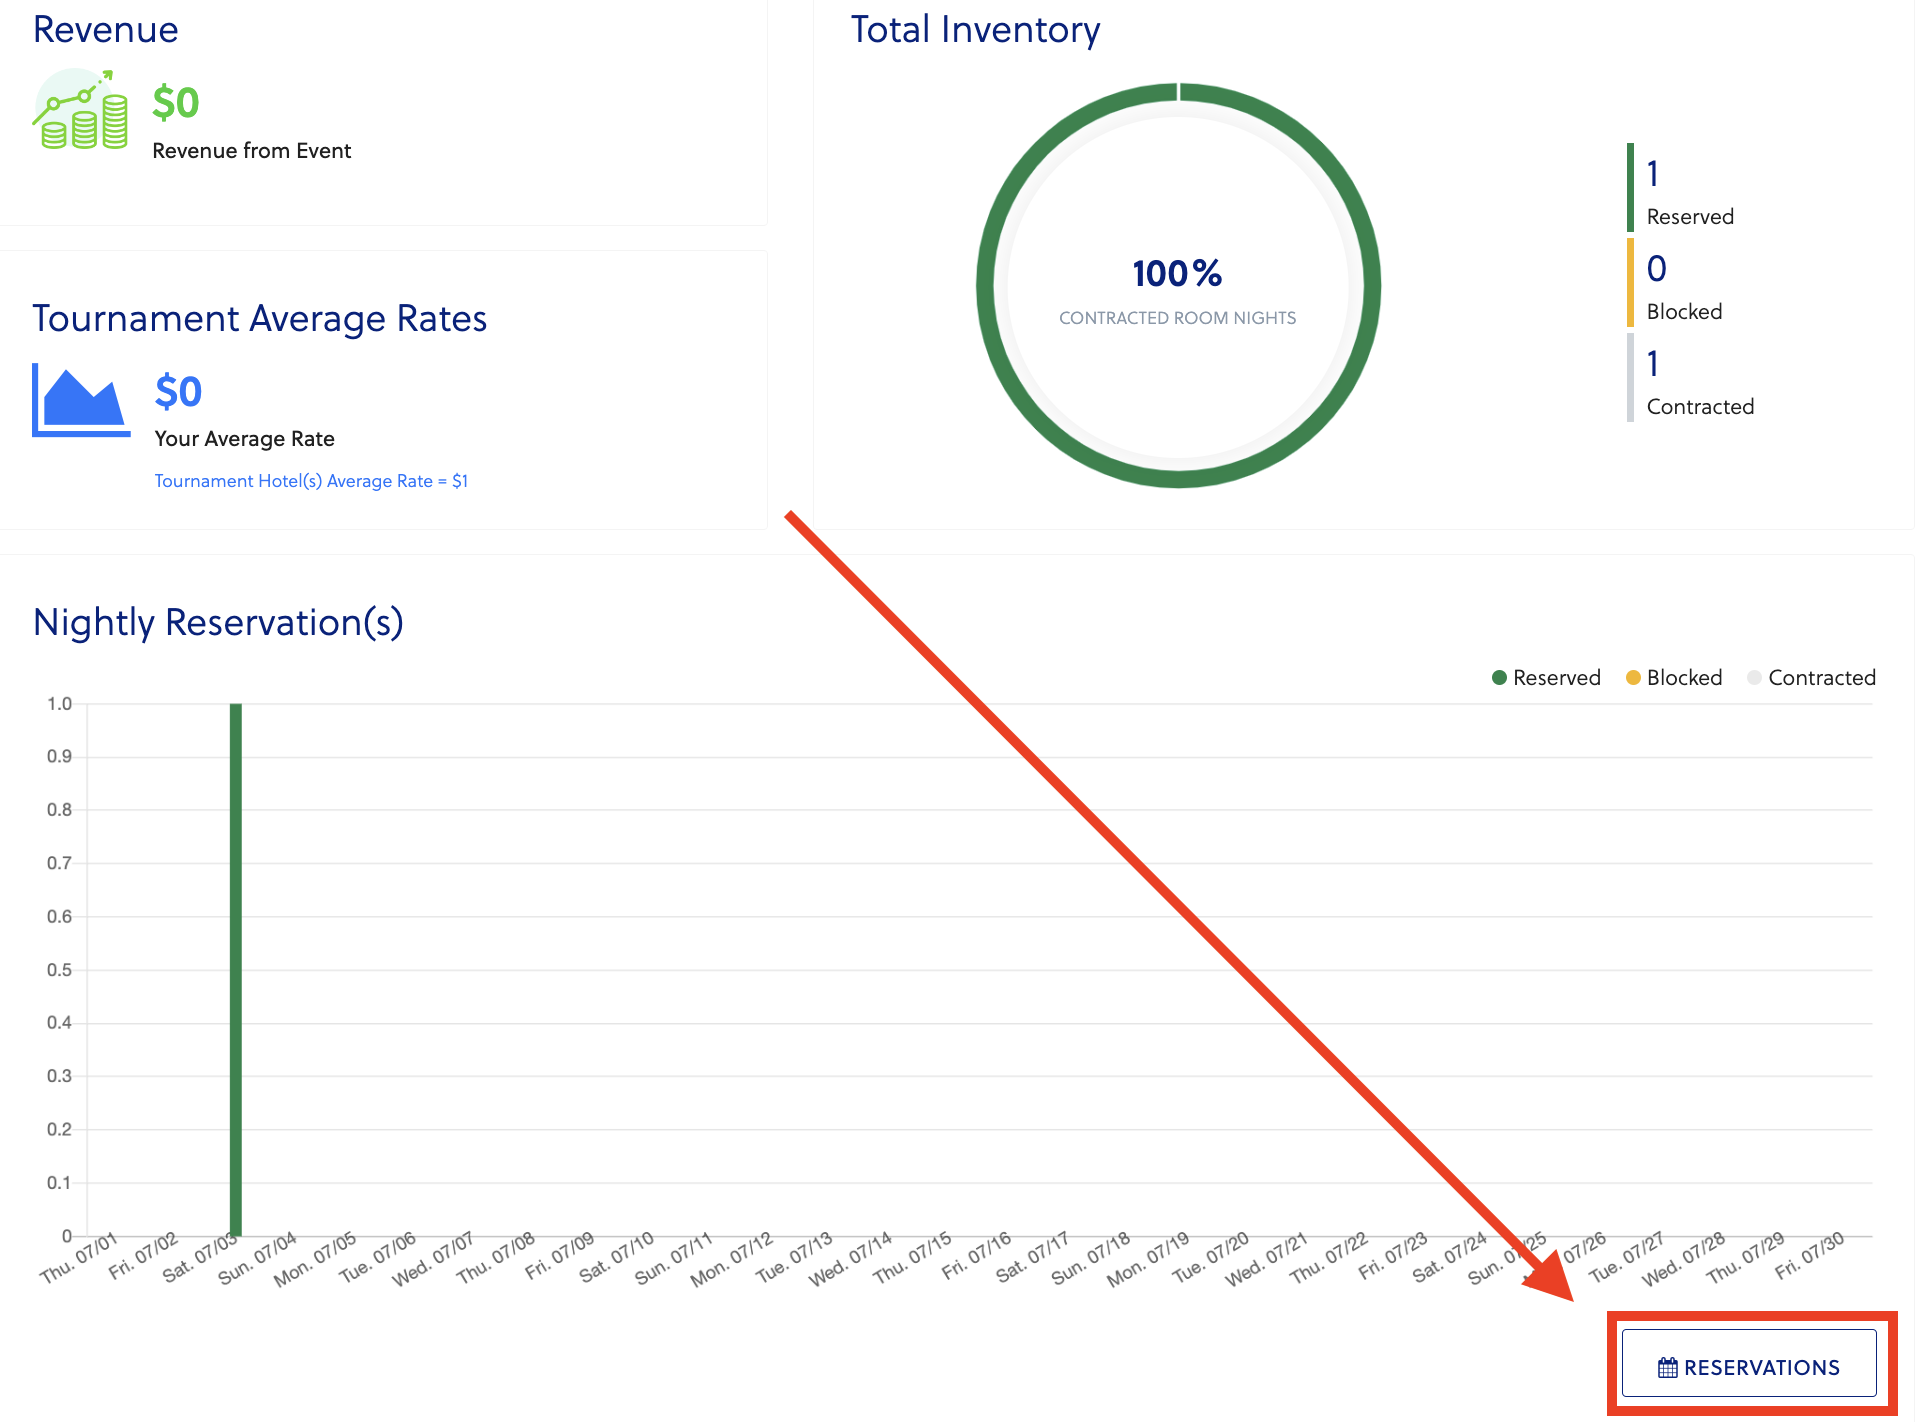Click 100% contracted room nights center

point(1177,275)
